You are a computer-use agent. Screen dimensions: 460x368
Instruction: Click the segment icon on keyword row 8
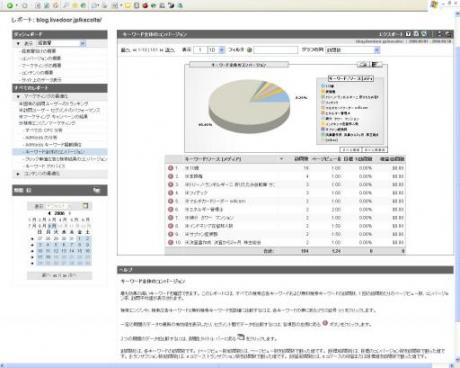pos(171,226)
